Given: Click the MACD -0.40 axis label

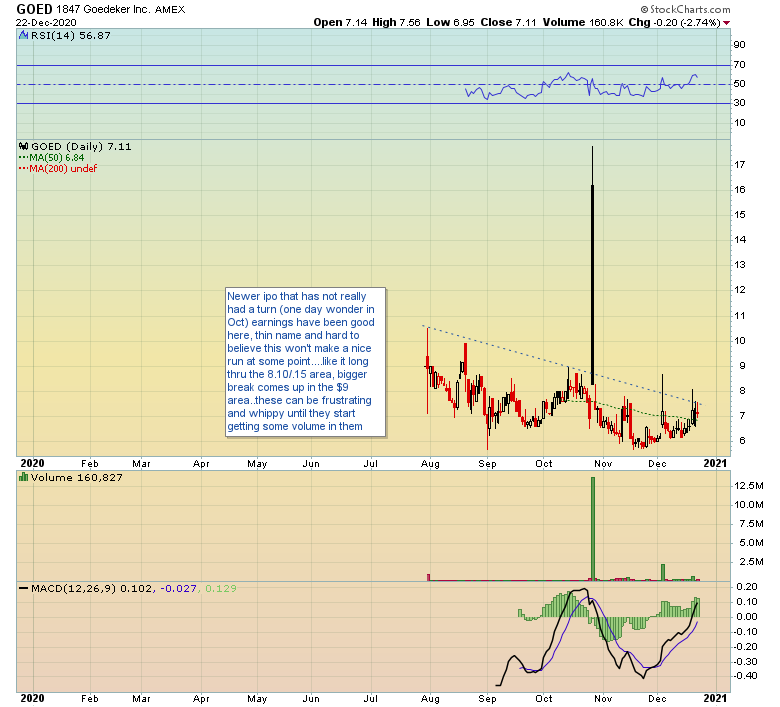Looking at the screenshot, I should 745,676.
